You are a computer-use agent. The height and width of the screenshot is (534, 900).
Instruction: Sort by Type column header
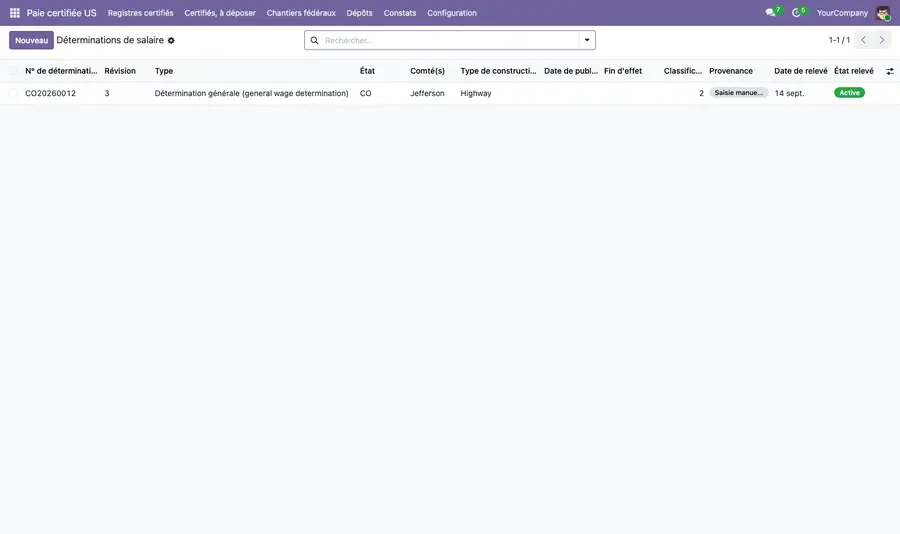164,71
